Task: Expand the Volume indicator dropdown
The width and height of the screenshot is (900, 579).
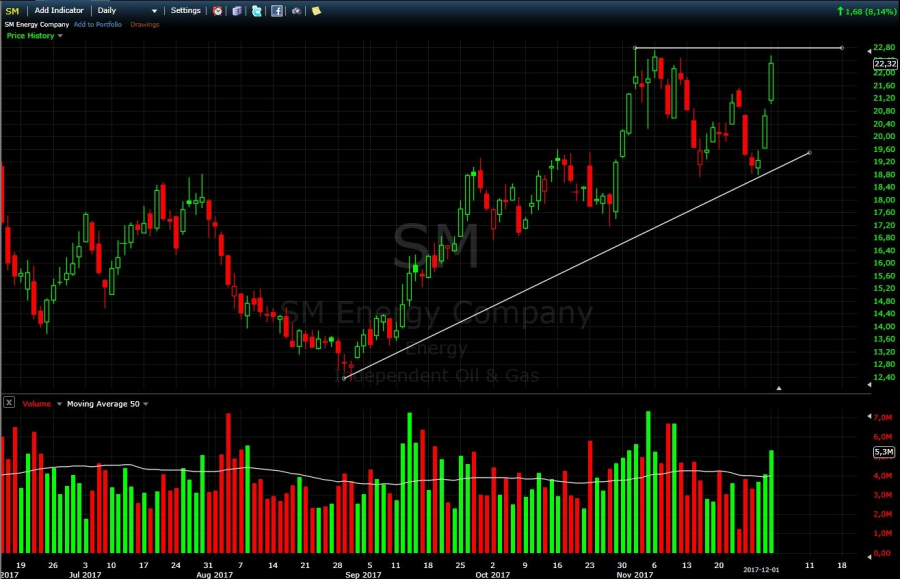Action: [x=56, y=404]
